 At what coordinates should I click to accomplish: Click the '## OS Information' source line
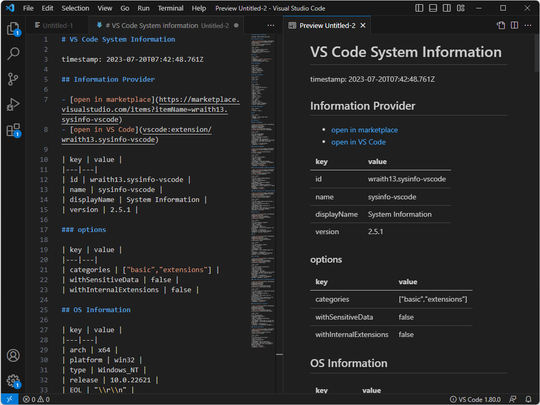point(96,310)
